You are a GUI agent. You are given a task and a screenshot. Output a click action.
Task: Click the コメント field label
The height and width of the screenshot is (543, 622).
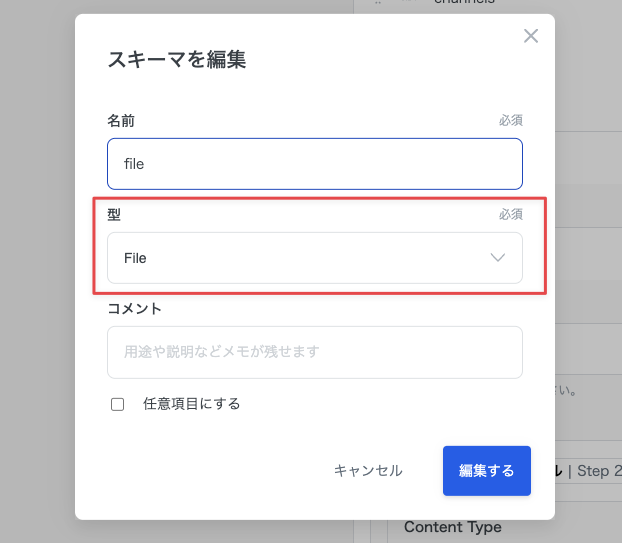[134, 308]
